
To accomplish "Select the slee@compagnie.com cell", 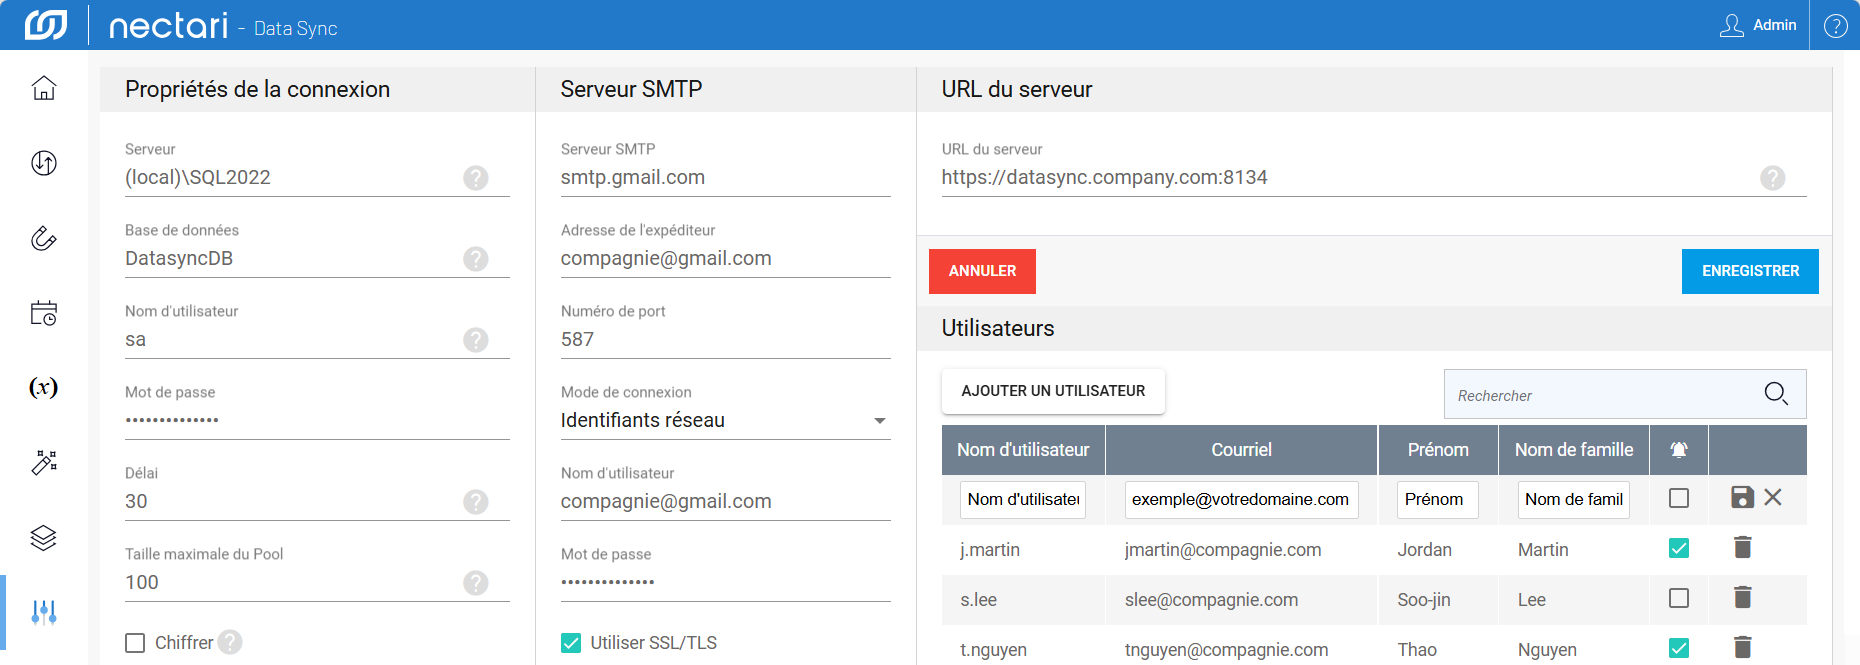I will [x=1241, y=600].
